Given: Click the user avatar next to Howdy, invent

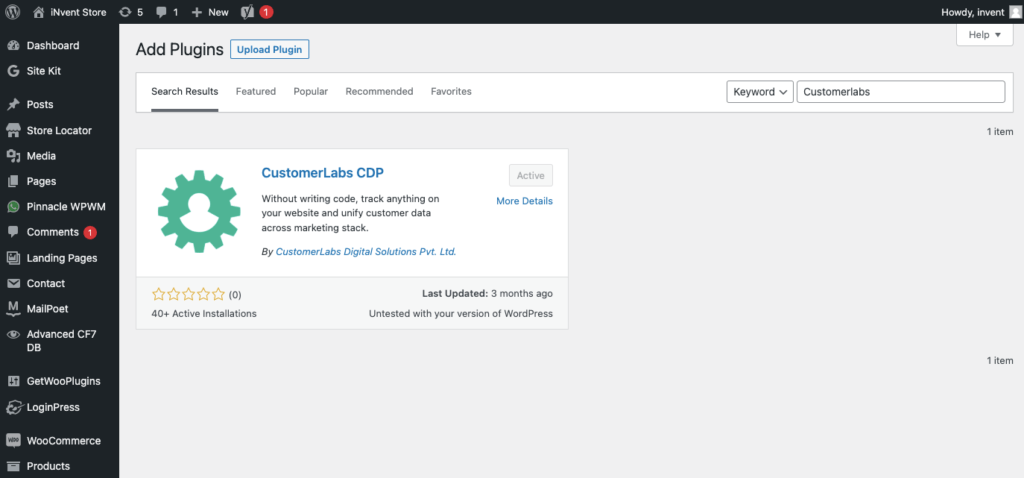Looking at the screenshot, I should (1014, 12).
